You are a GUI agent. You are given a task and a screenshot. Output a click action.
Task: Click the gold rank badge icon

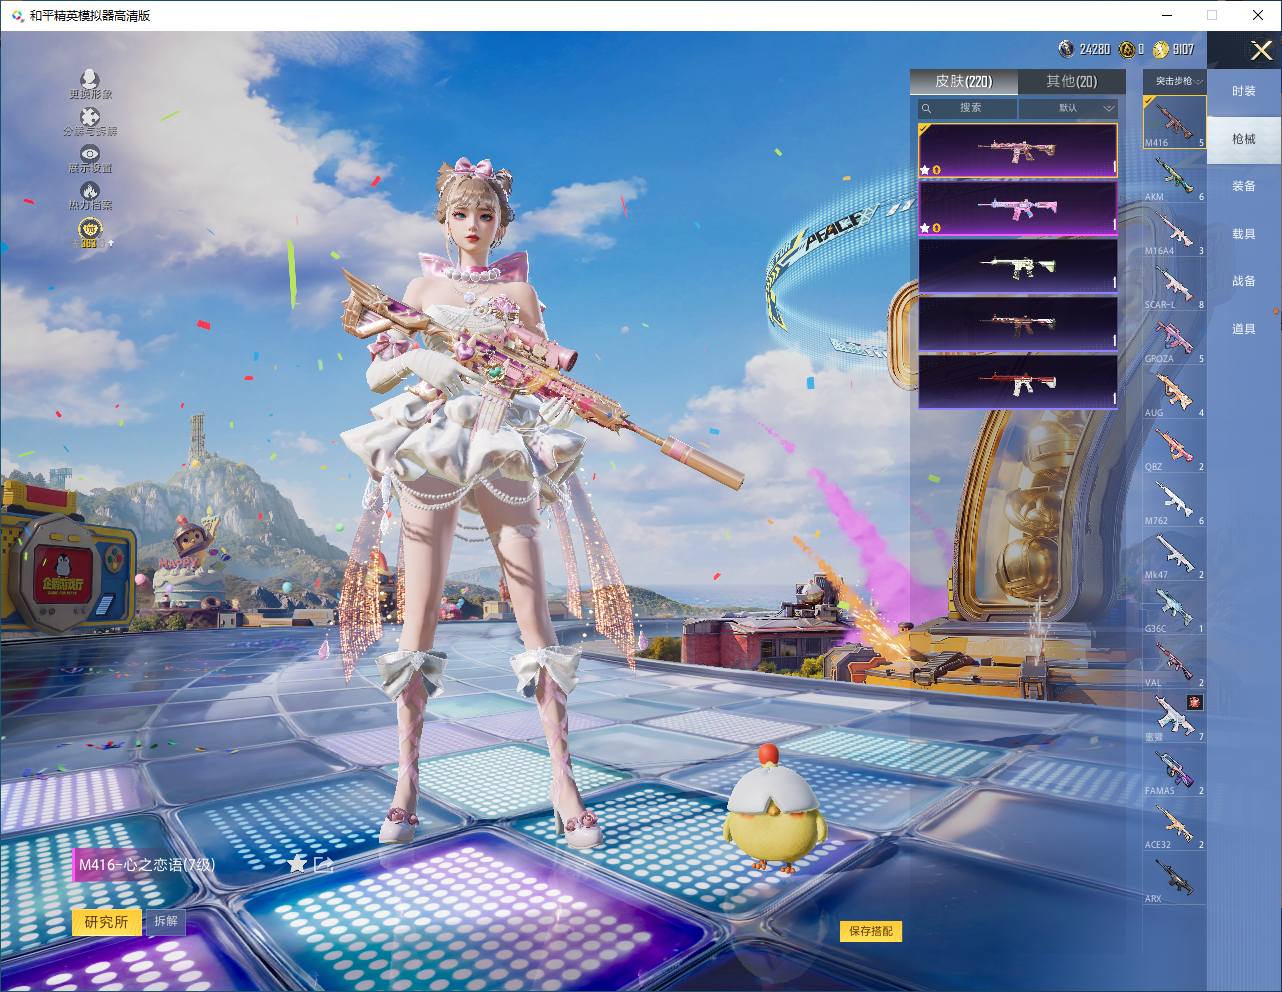click(x=91, y=230)
